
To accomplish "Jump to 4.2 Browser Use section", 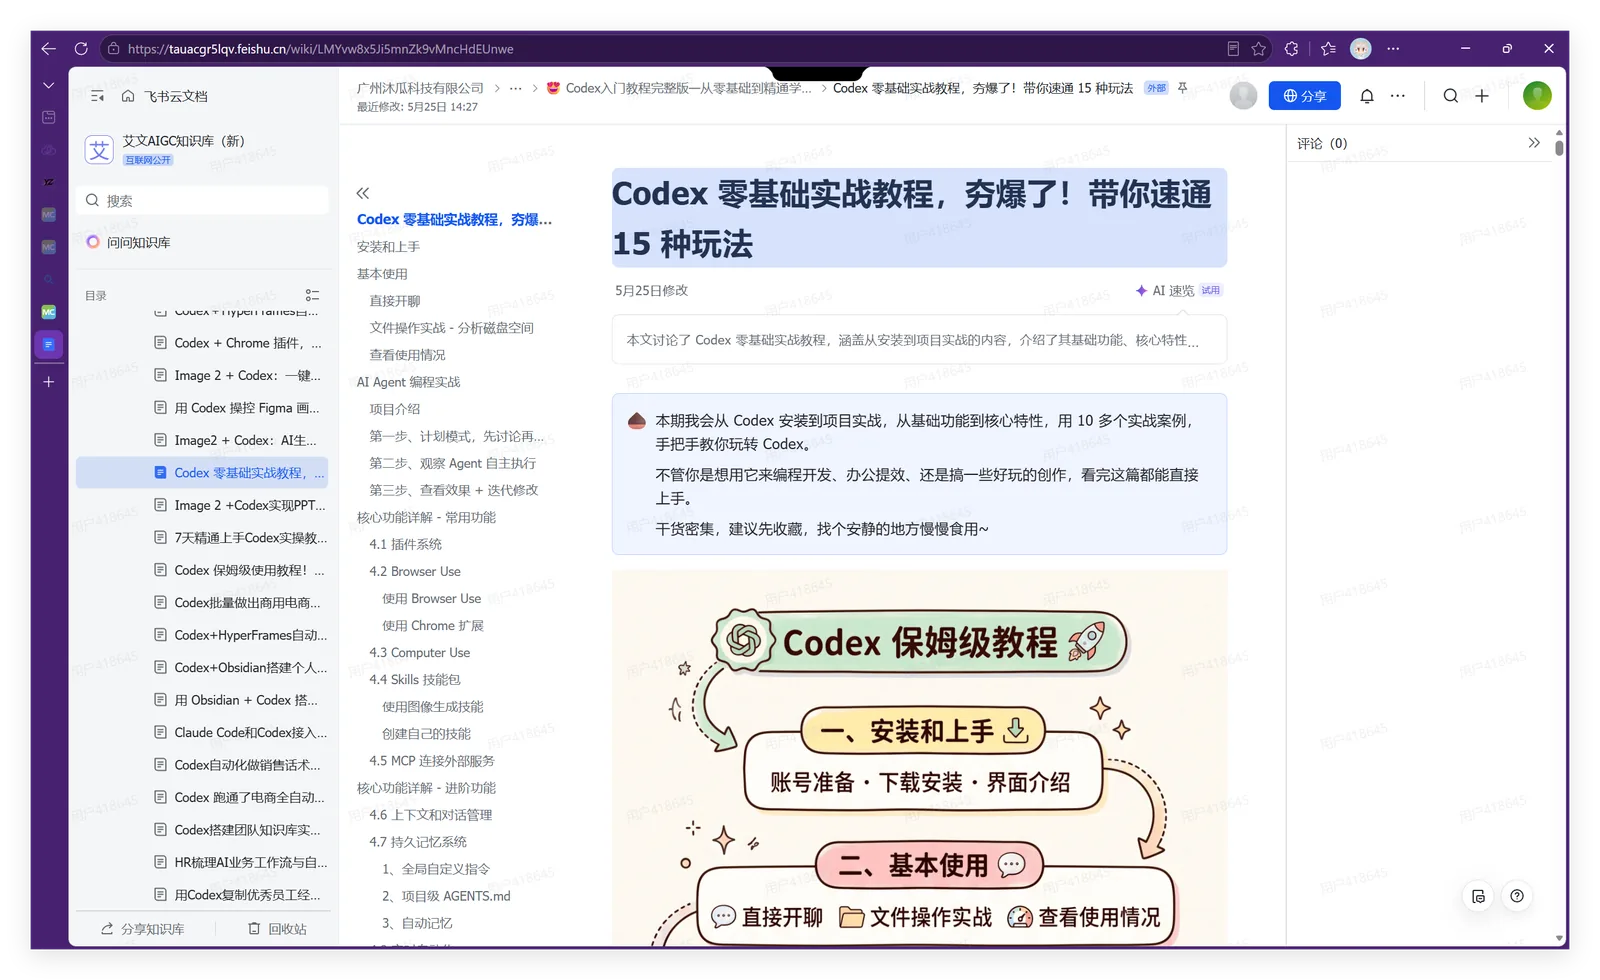I will pyautogui.click(x=415, y=571).
